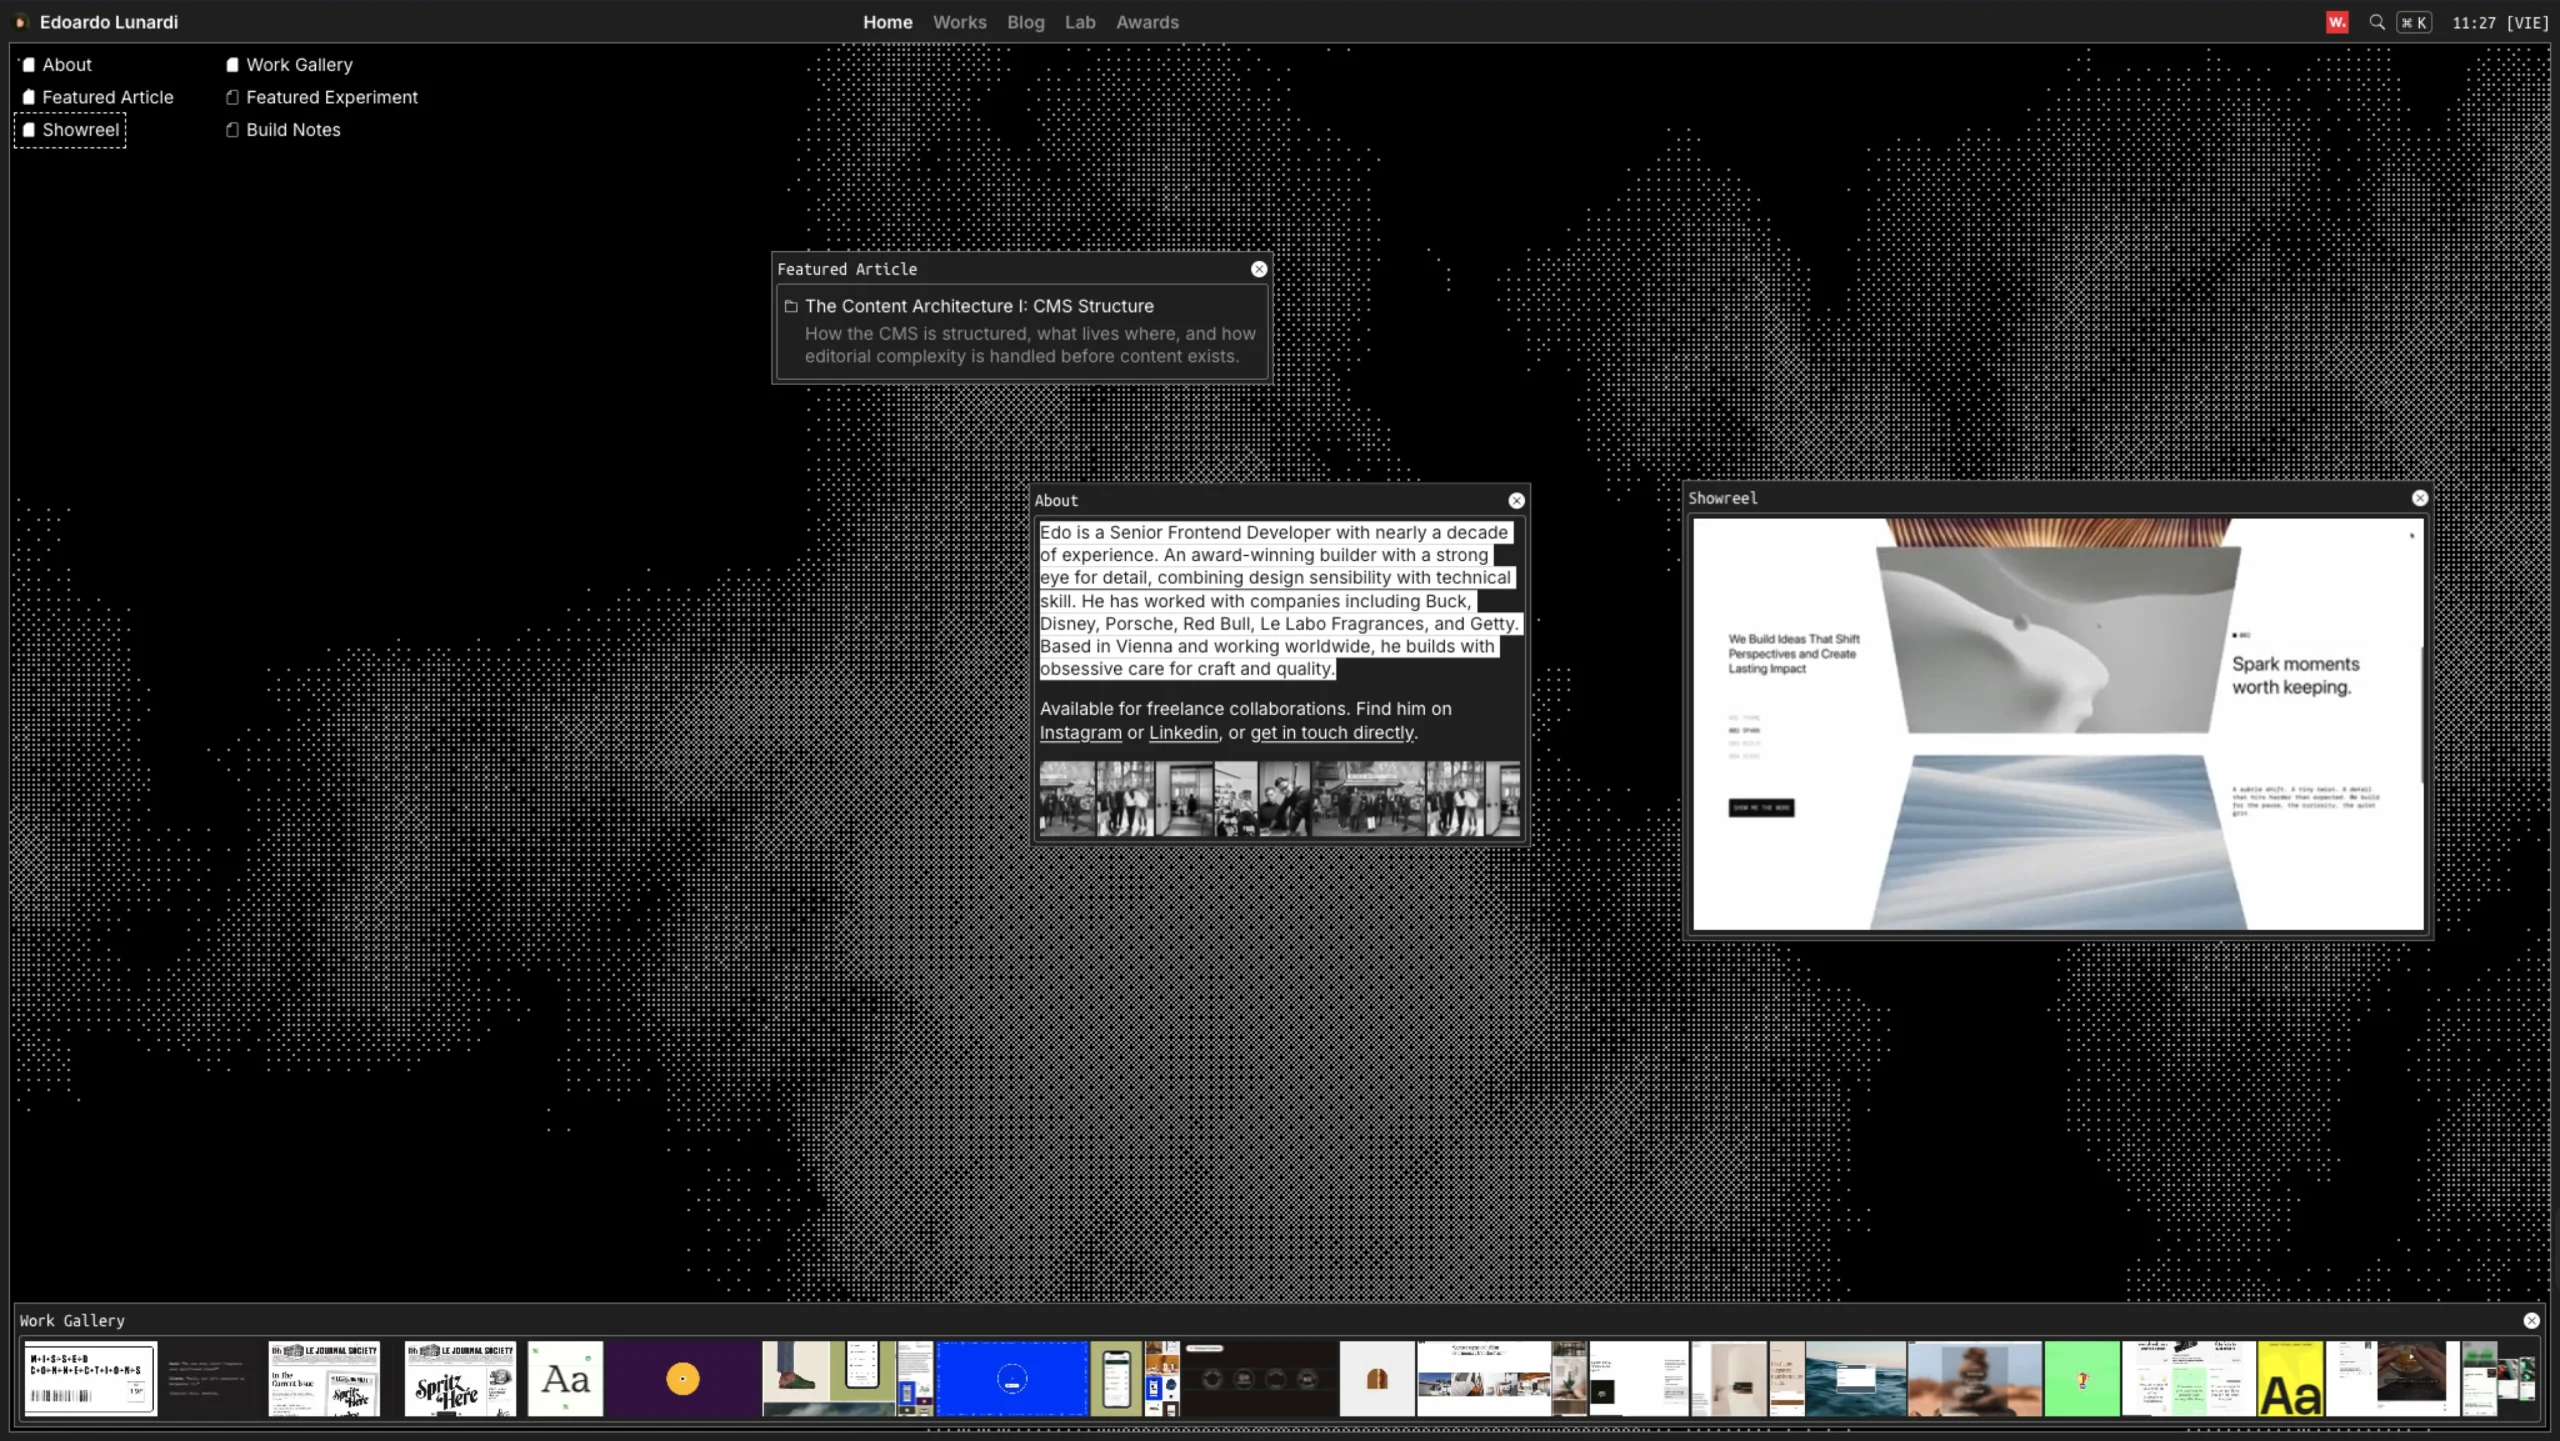This screenshot has height=1441, width=2560.
Task: Close the Showreel window
Action: tap(2420, 498)
